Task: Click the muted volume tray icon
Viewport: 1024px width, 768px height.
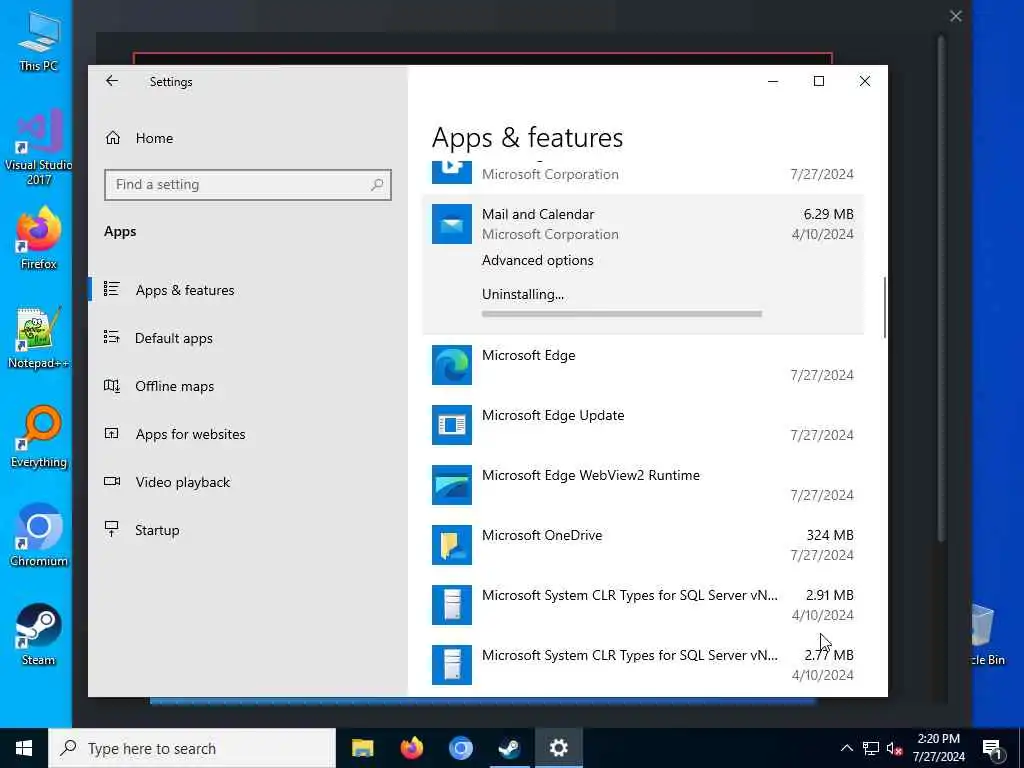Action: [894, 748]
